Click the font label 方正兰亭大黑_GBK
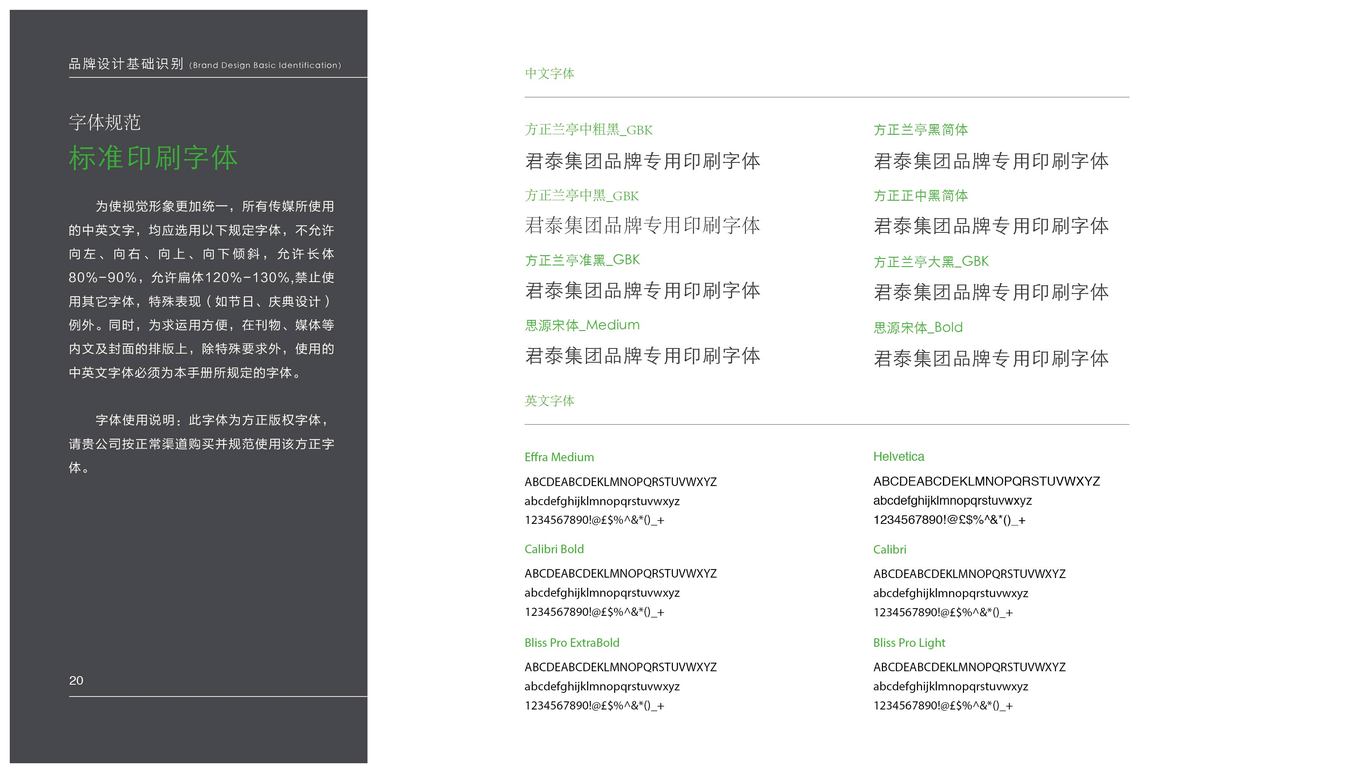This screenshot has height=773, width=1366. [931, 261]
